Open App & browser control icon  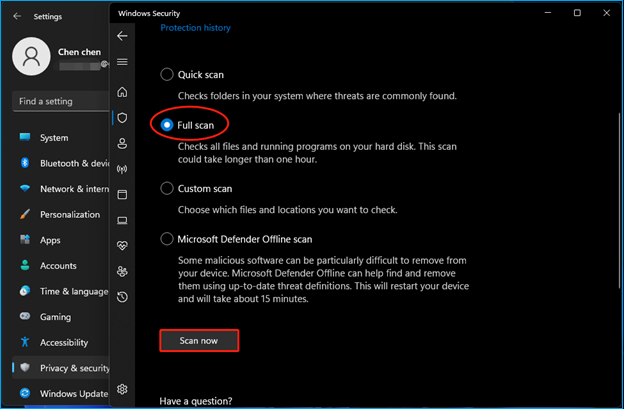point(122,194)
